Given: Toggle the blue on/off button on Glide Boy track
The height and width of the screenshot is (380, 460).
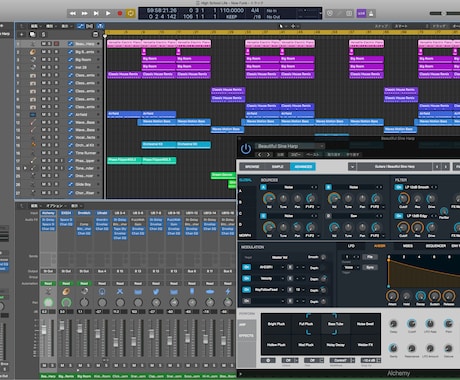Looking at the screenshot, I should [71, 184].
